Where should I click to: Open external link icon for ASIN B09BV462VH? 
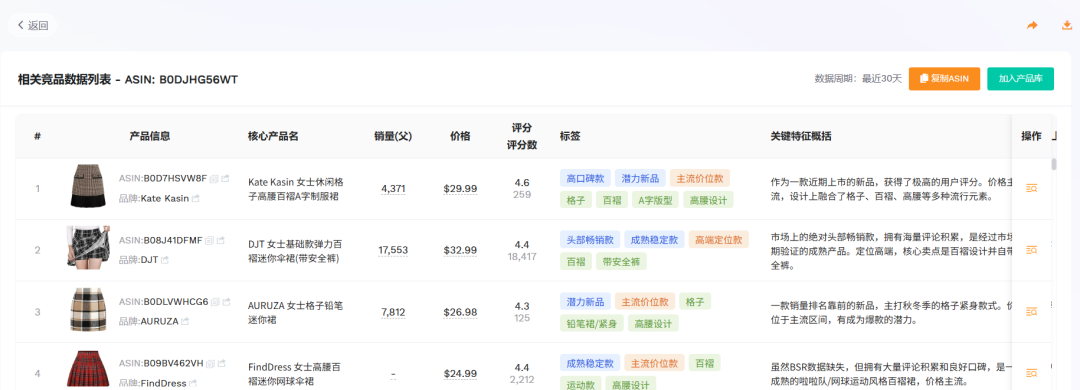click(x=221, y=363)
